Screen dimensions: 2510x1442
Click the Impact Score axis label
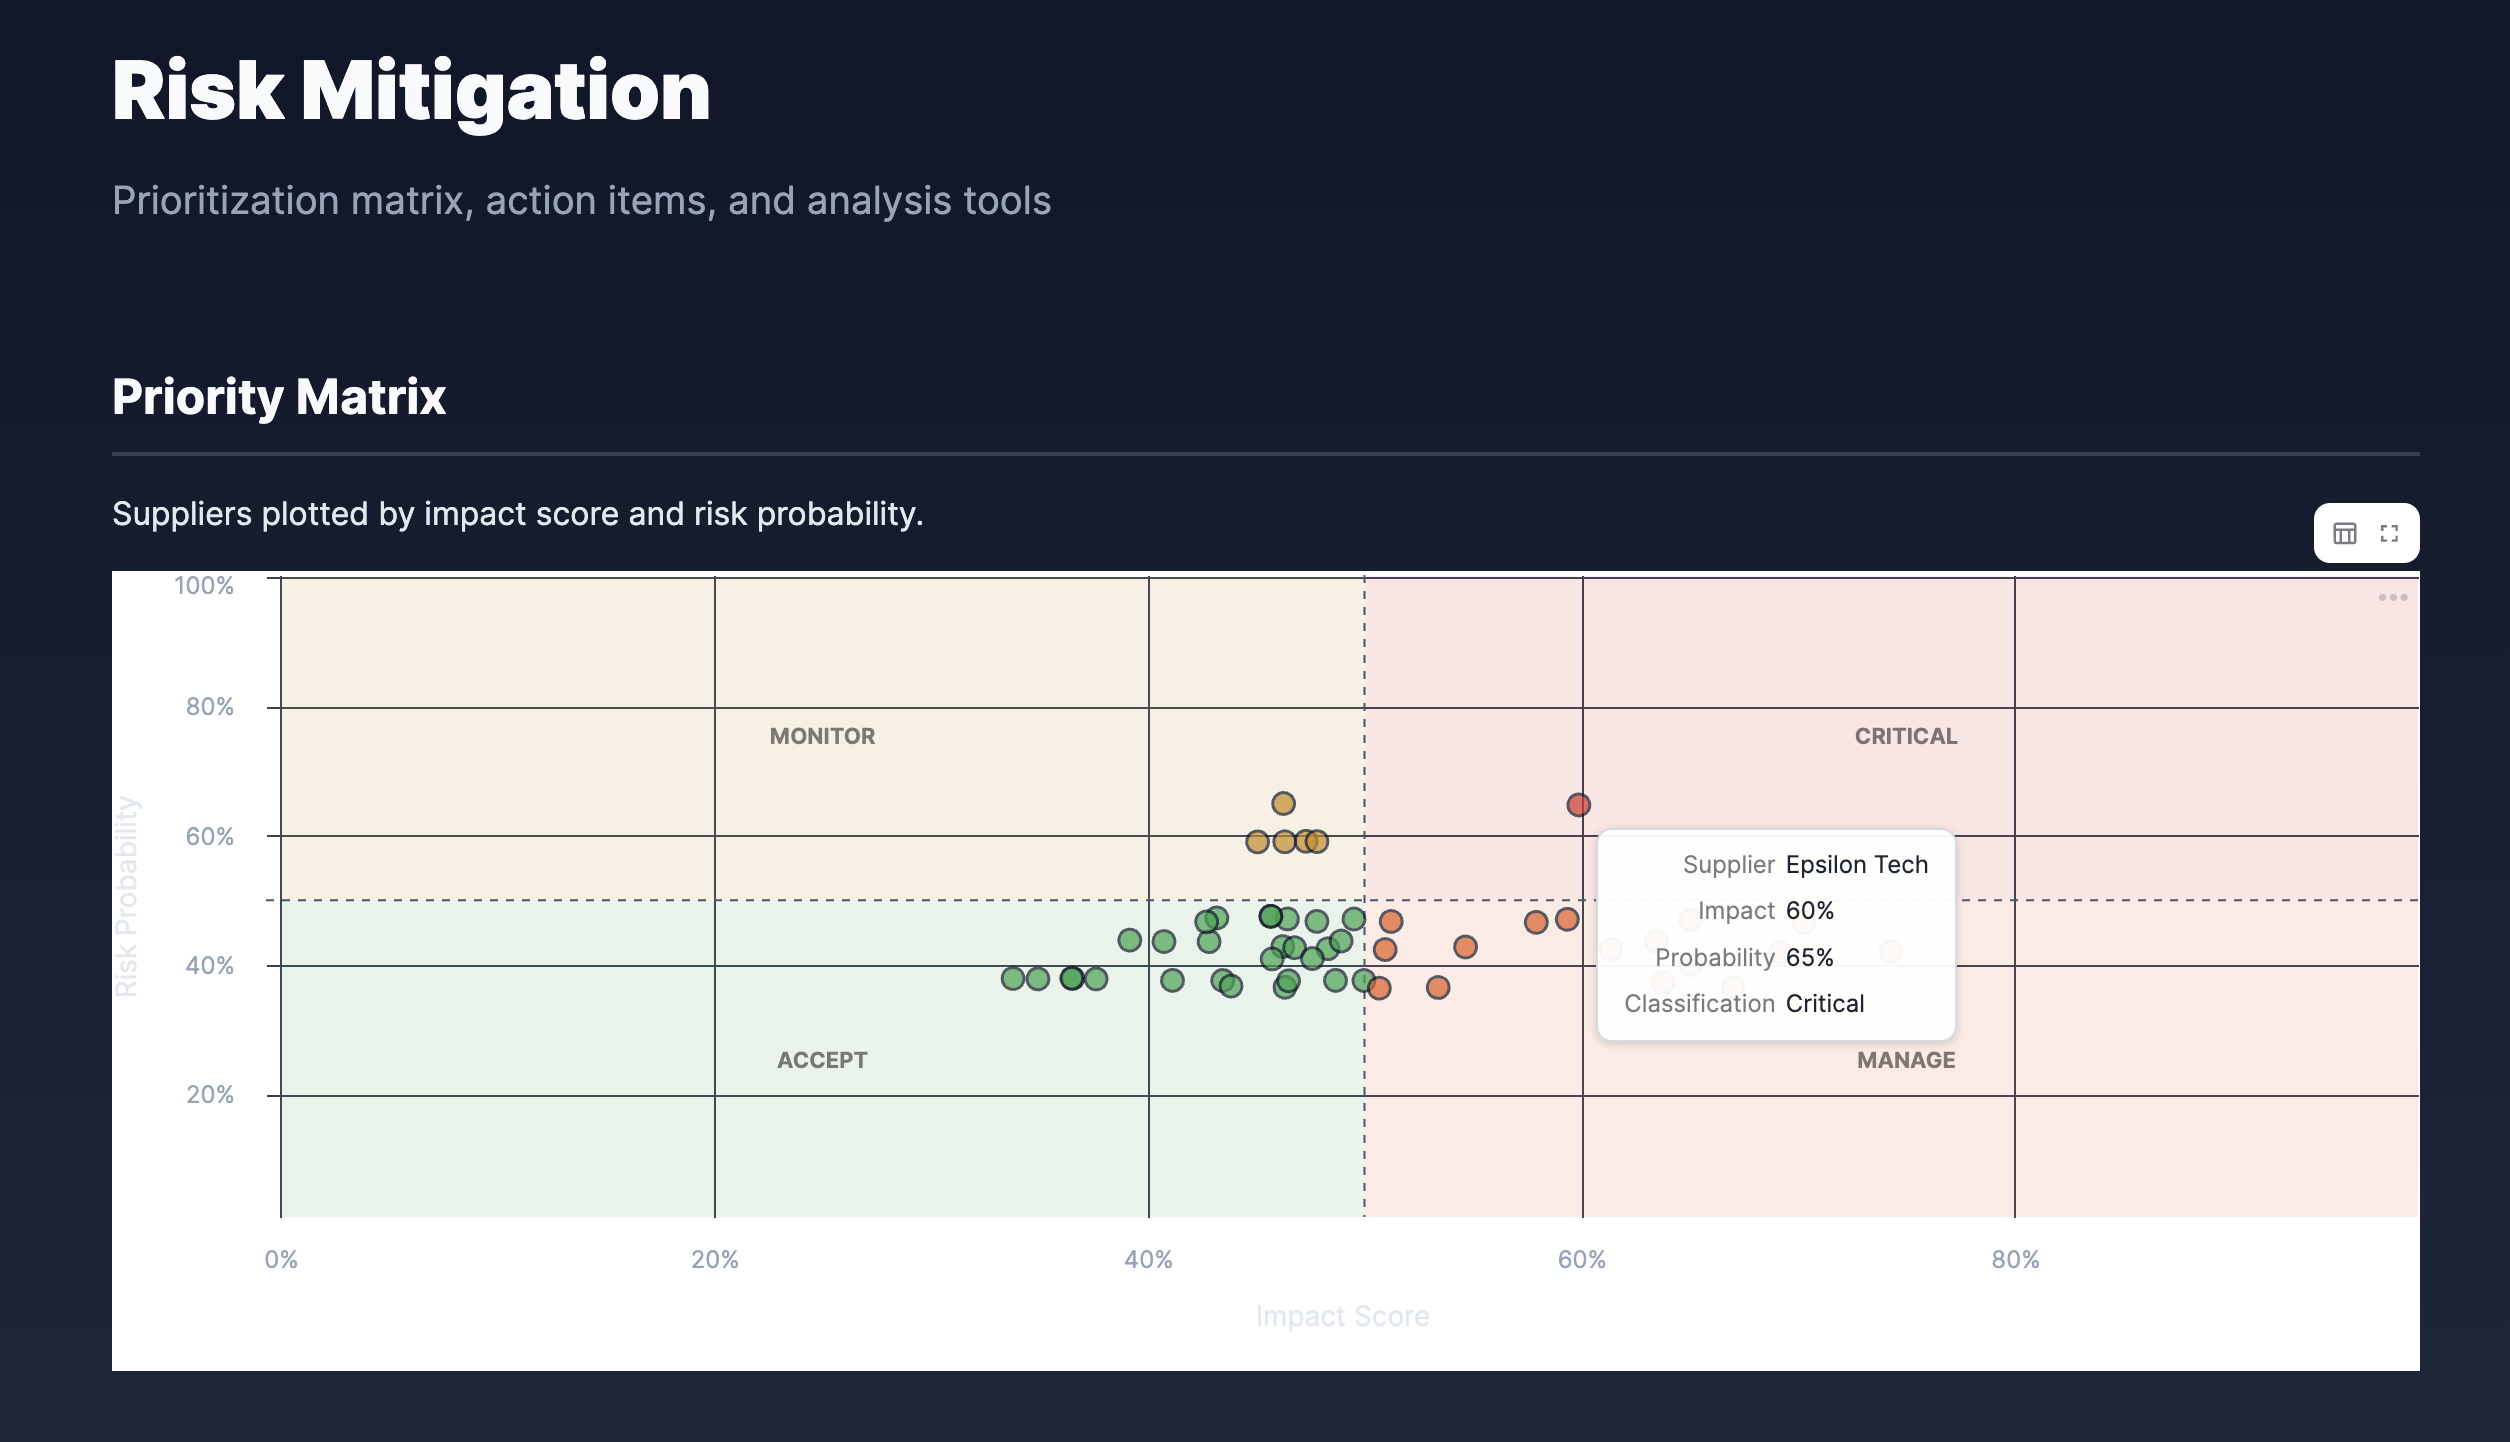point(1343,1316)
